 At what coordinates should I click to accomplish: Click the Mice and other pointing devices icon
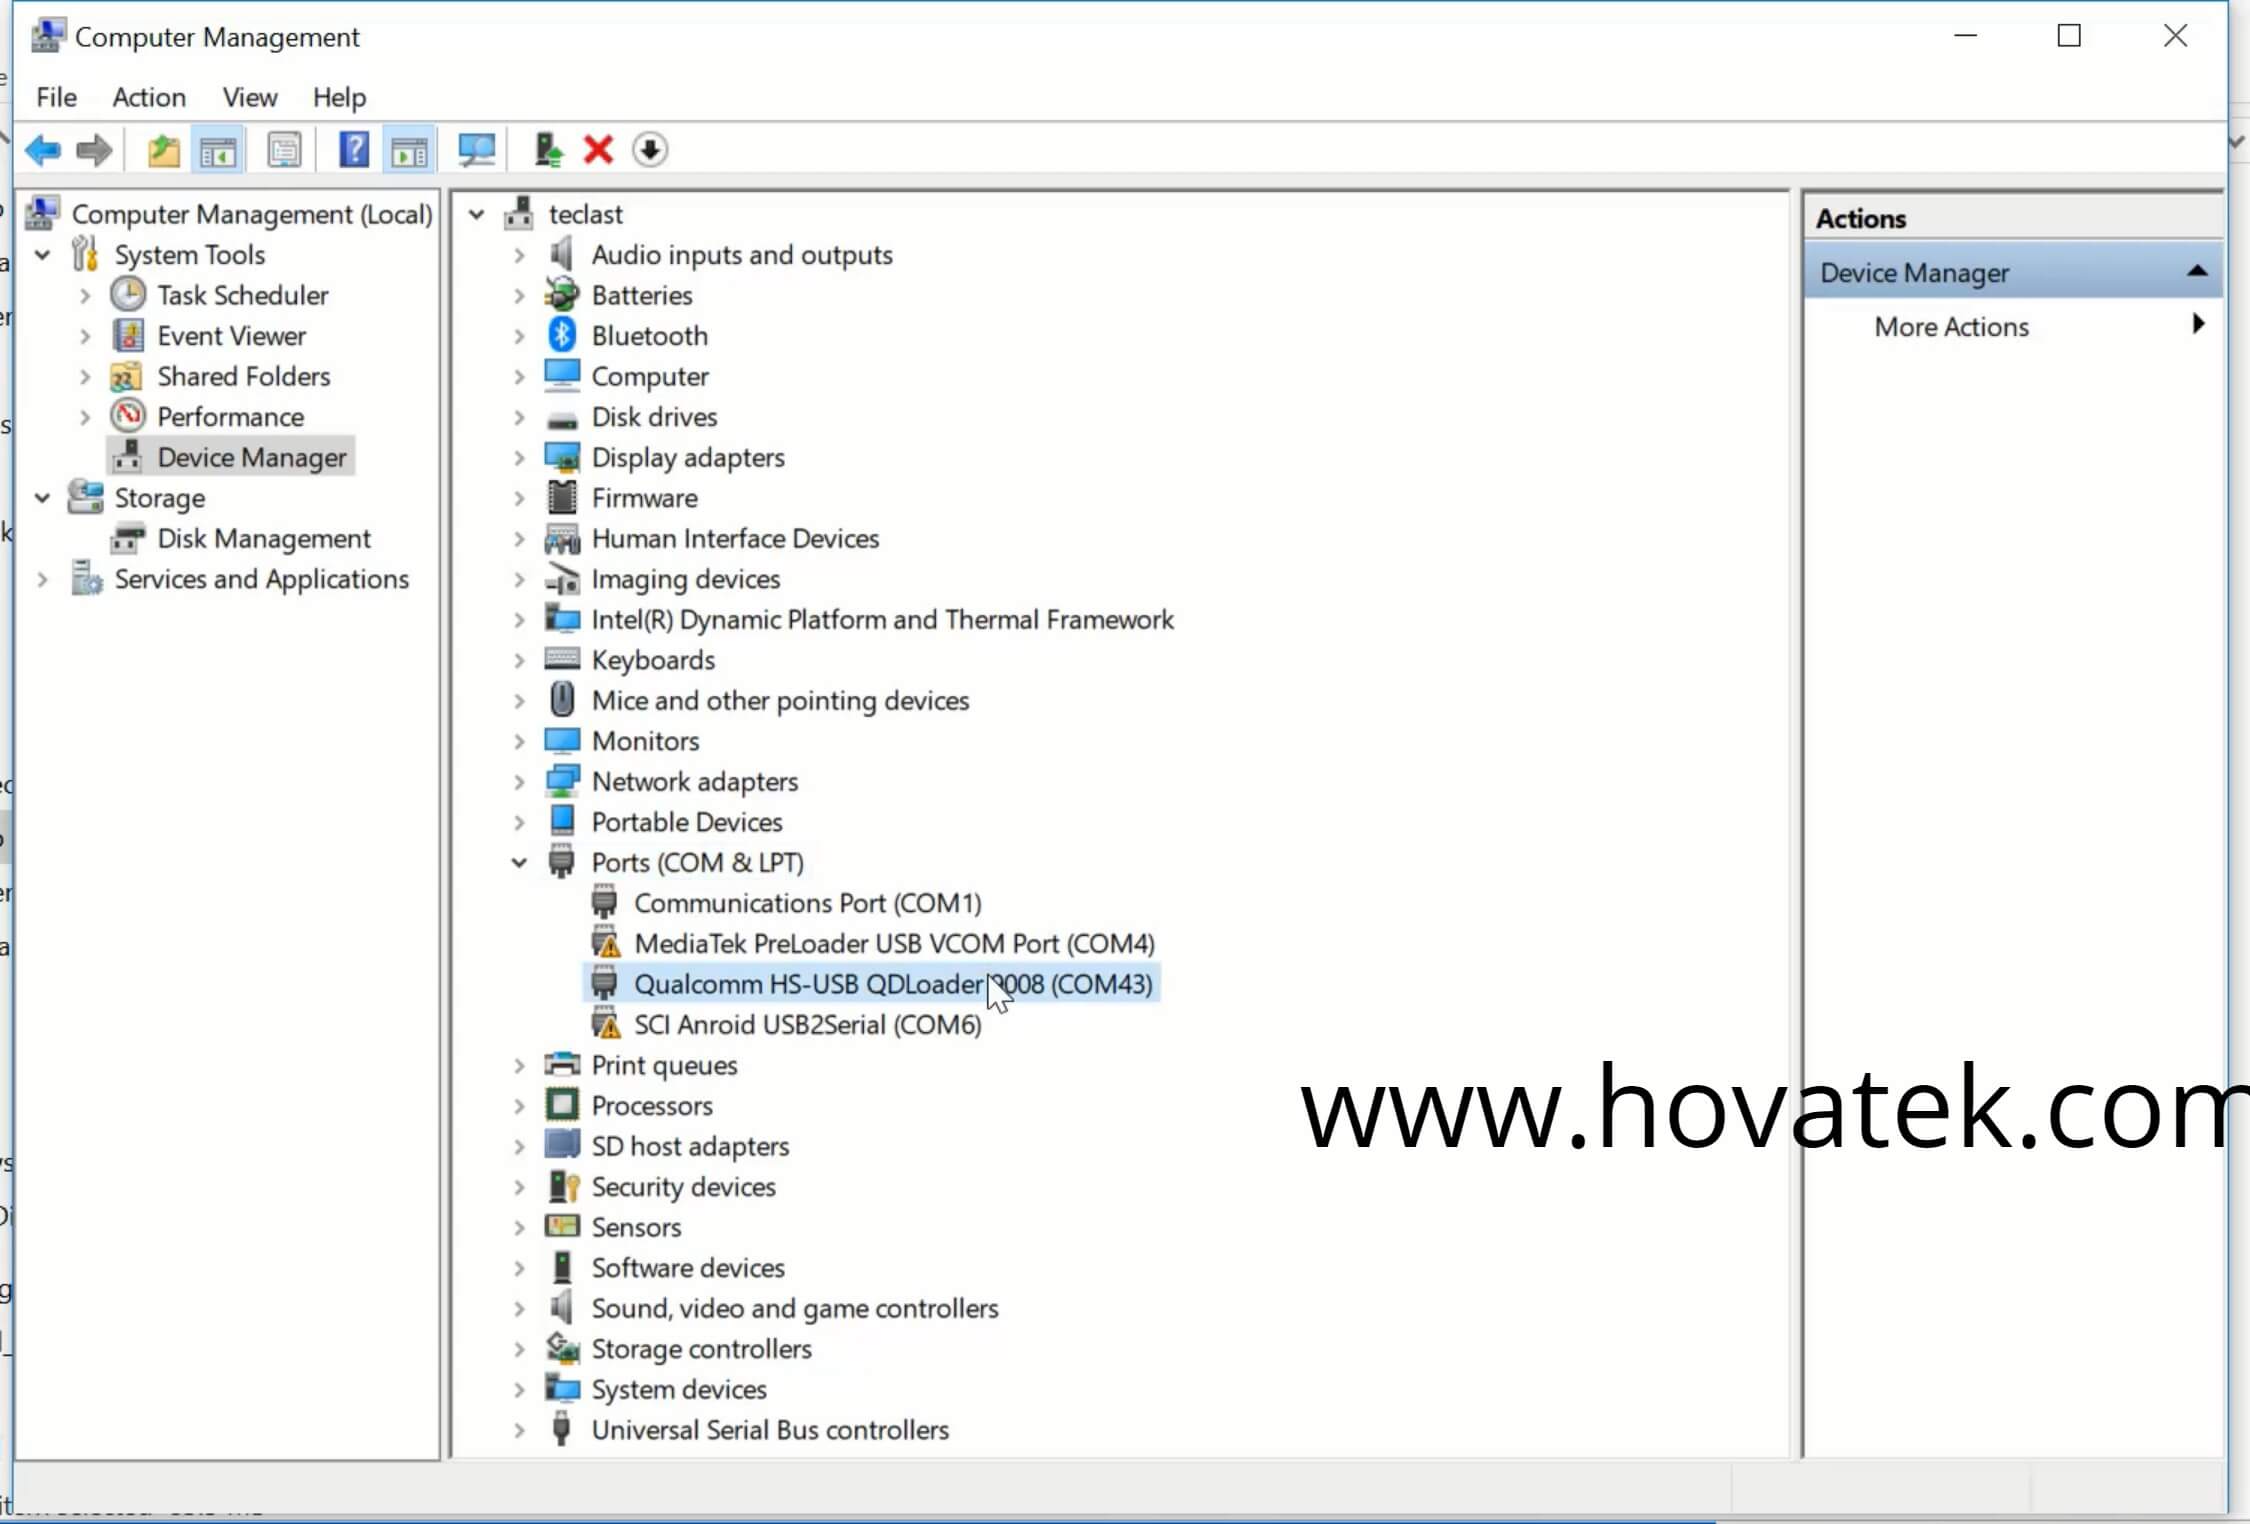[x=562, y=699]
